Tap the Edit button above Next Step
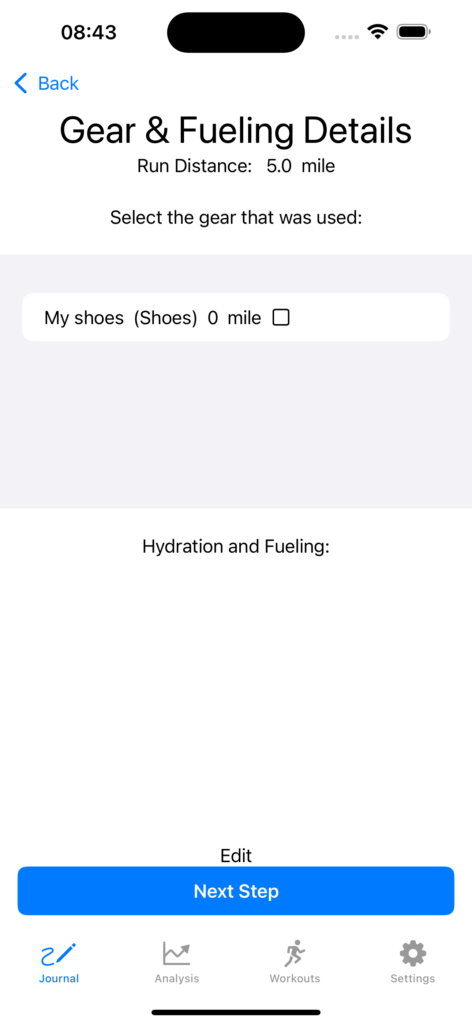This screenshot has height=1024, width=472. click(x=236, y=855)
